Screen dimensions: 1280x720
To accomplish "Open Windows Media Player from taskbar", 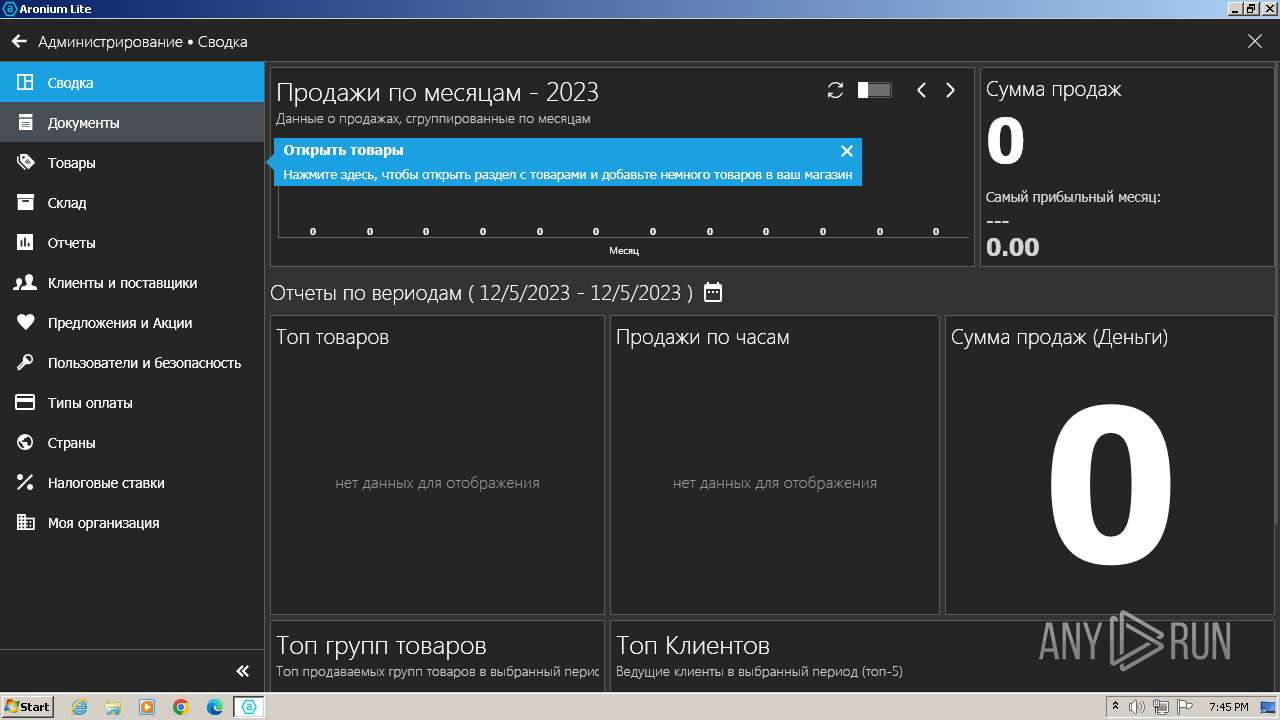I will tap(147, 707).
